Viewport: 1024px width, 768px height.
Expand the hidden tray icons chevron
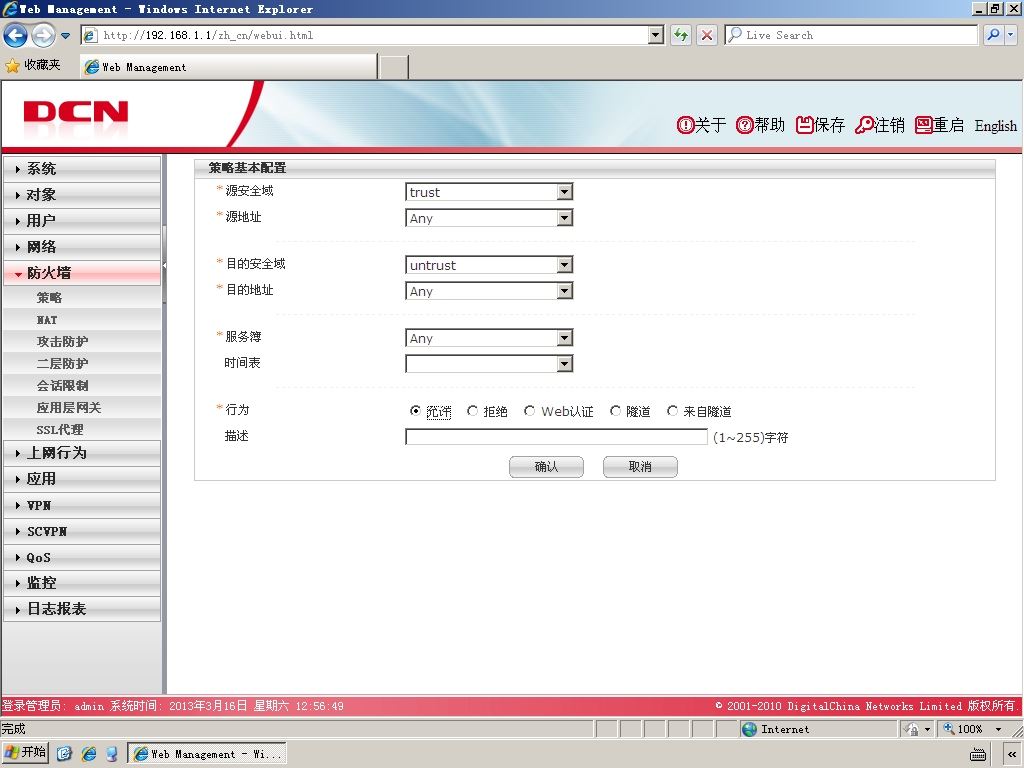tap(1012, 755)
